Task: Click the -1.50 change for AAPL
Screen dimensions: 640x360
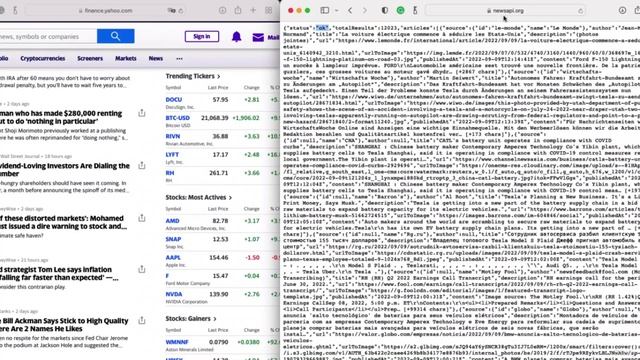Action: (253, 258)
